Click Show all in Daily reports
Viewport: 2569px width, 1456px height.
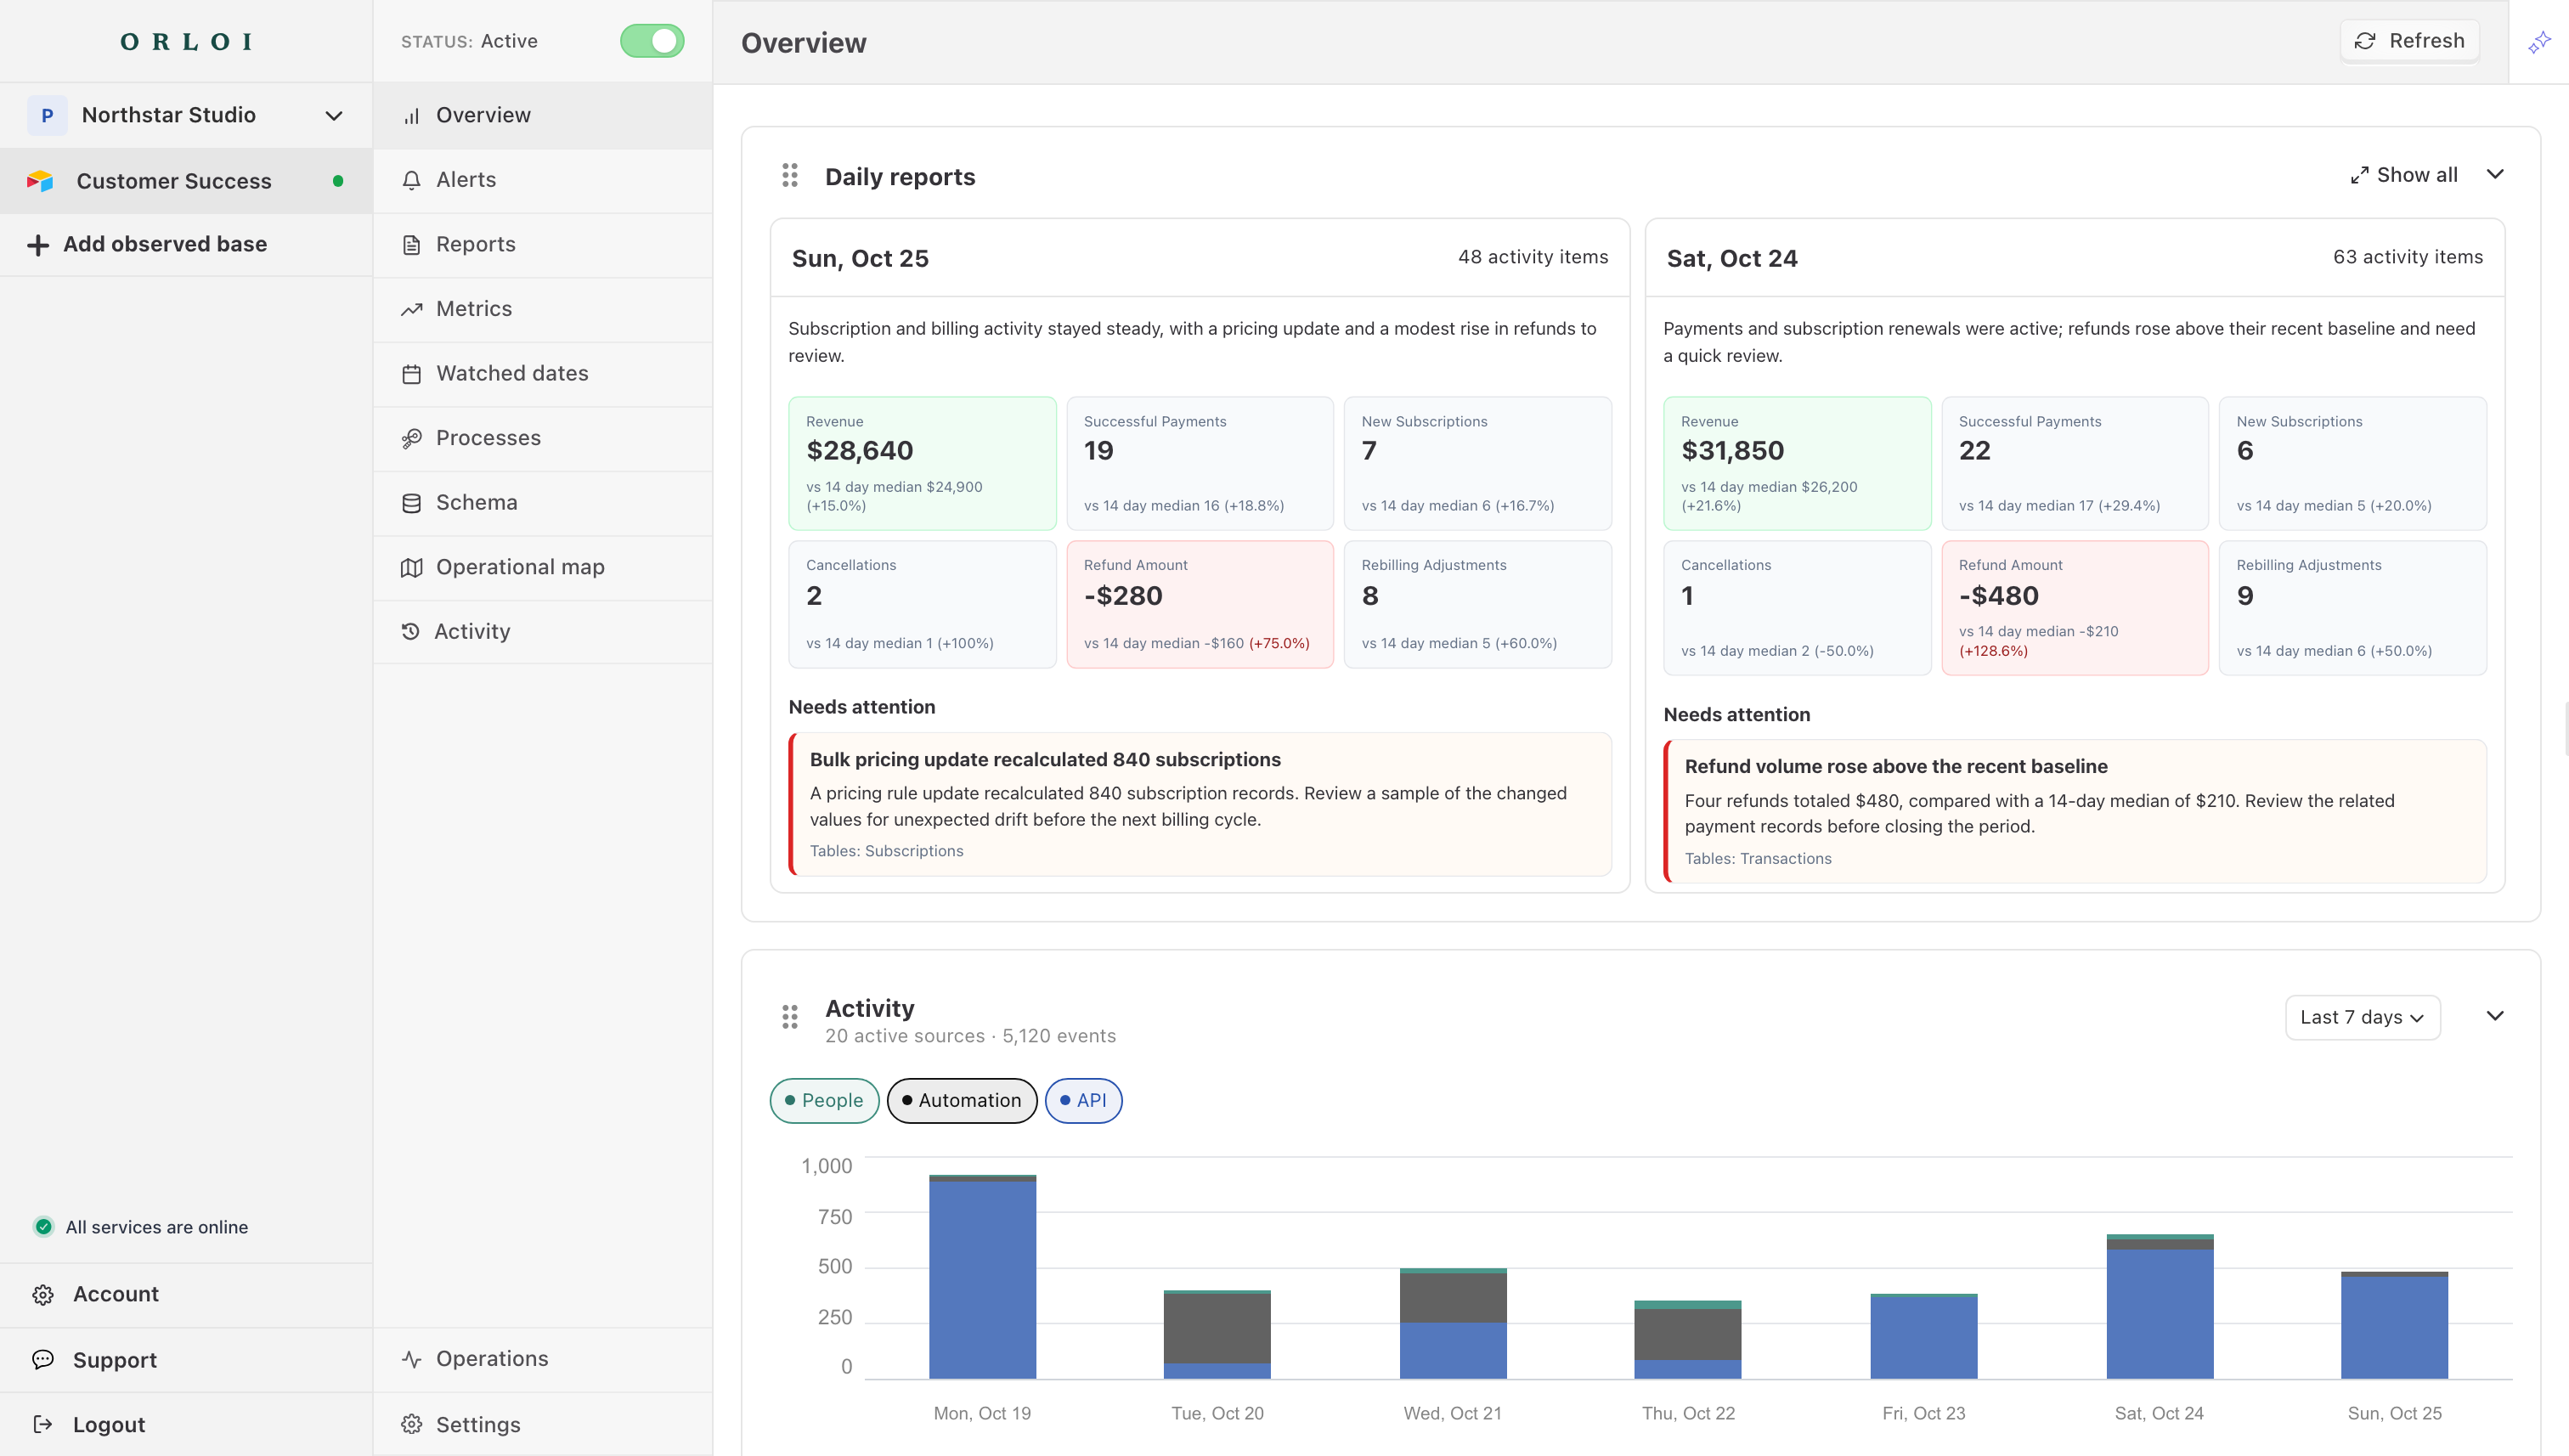(x=2403, y=175)
